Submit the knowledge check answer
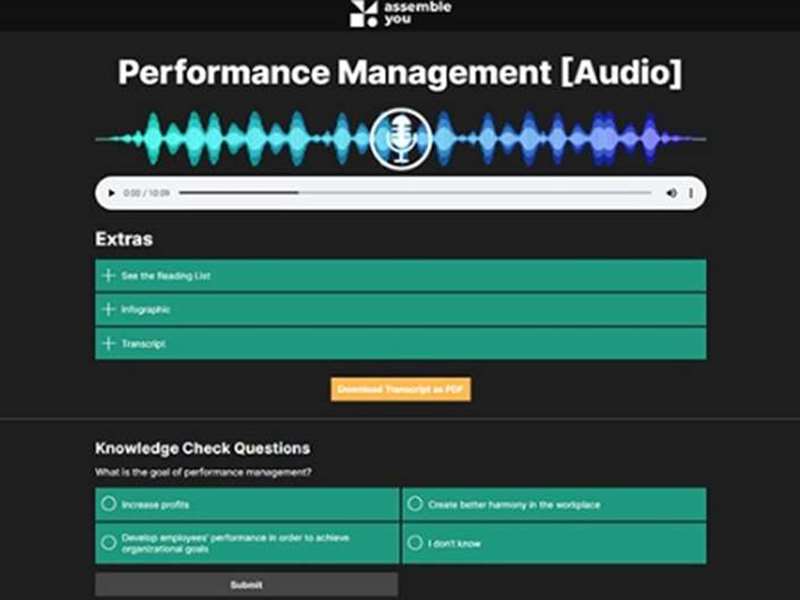The width and height of the screenshot is (800, 600). click(x=246, y=584)
